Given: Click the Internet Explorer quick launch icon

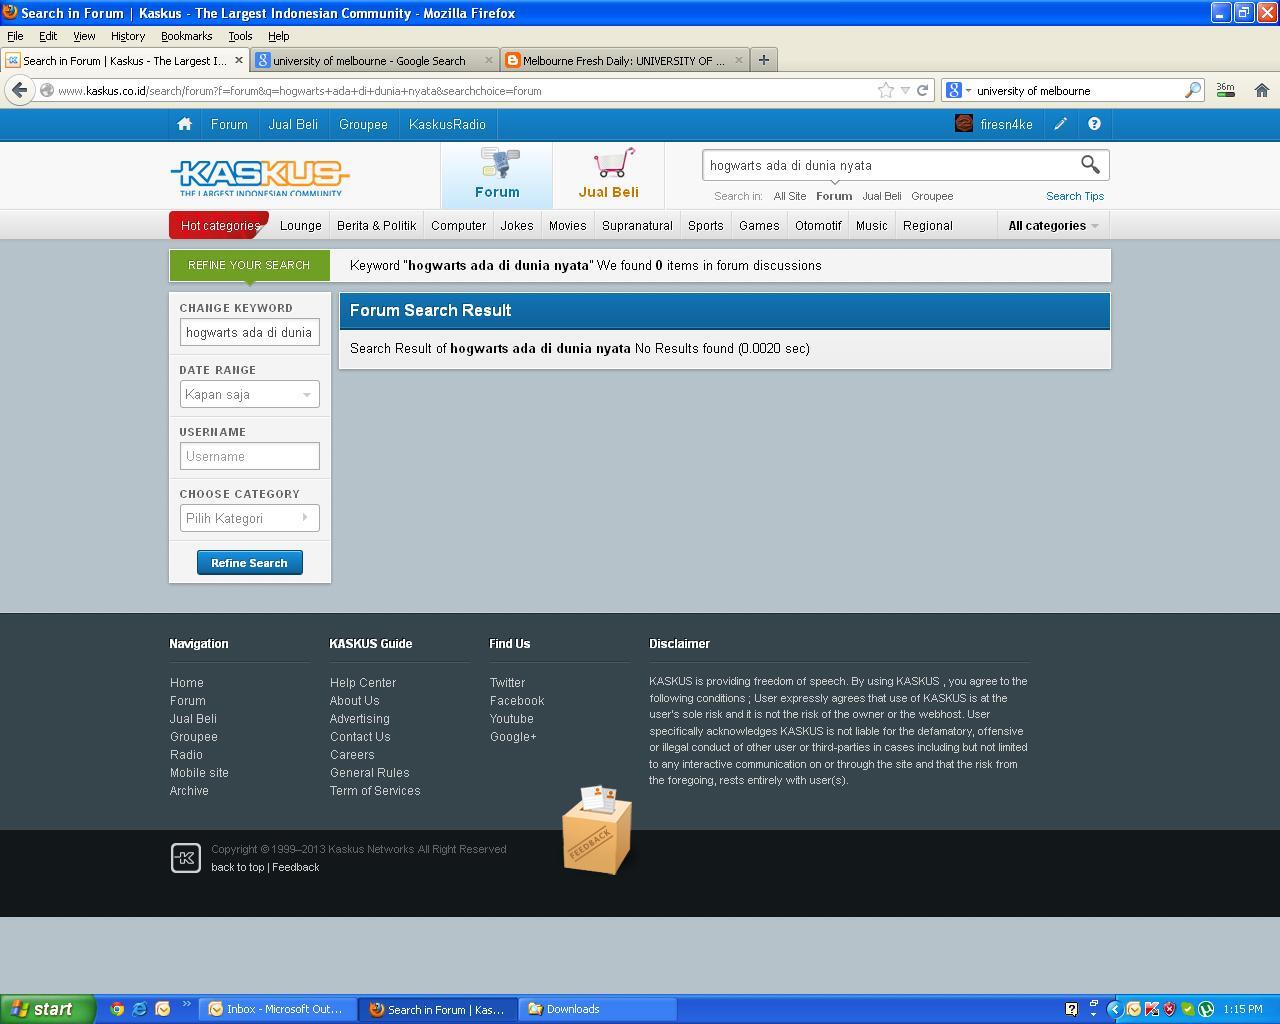Looking at the screenshot, I should pyautogui.click(x=140, y=1009).
